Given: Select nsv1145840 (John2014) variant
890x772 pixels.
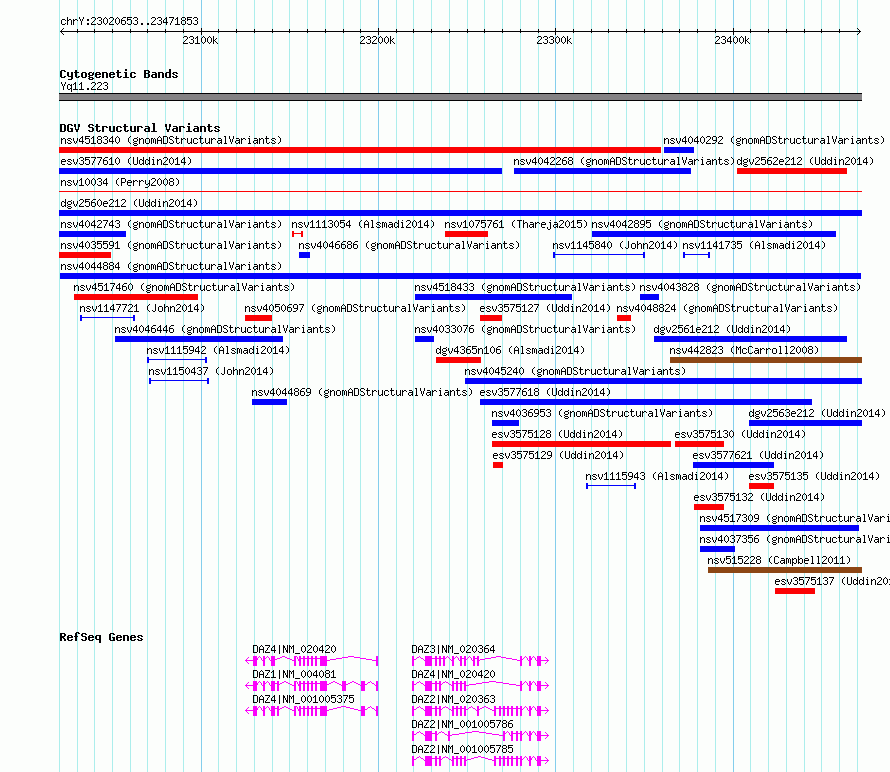Looking at the screenshot, I should [x=615, y=245].
